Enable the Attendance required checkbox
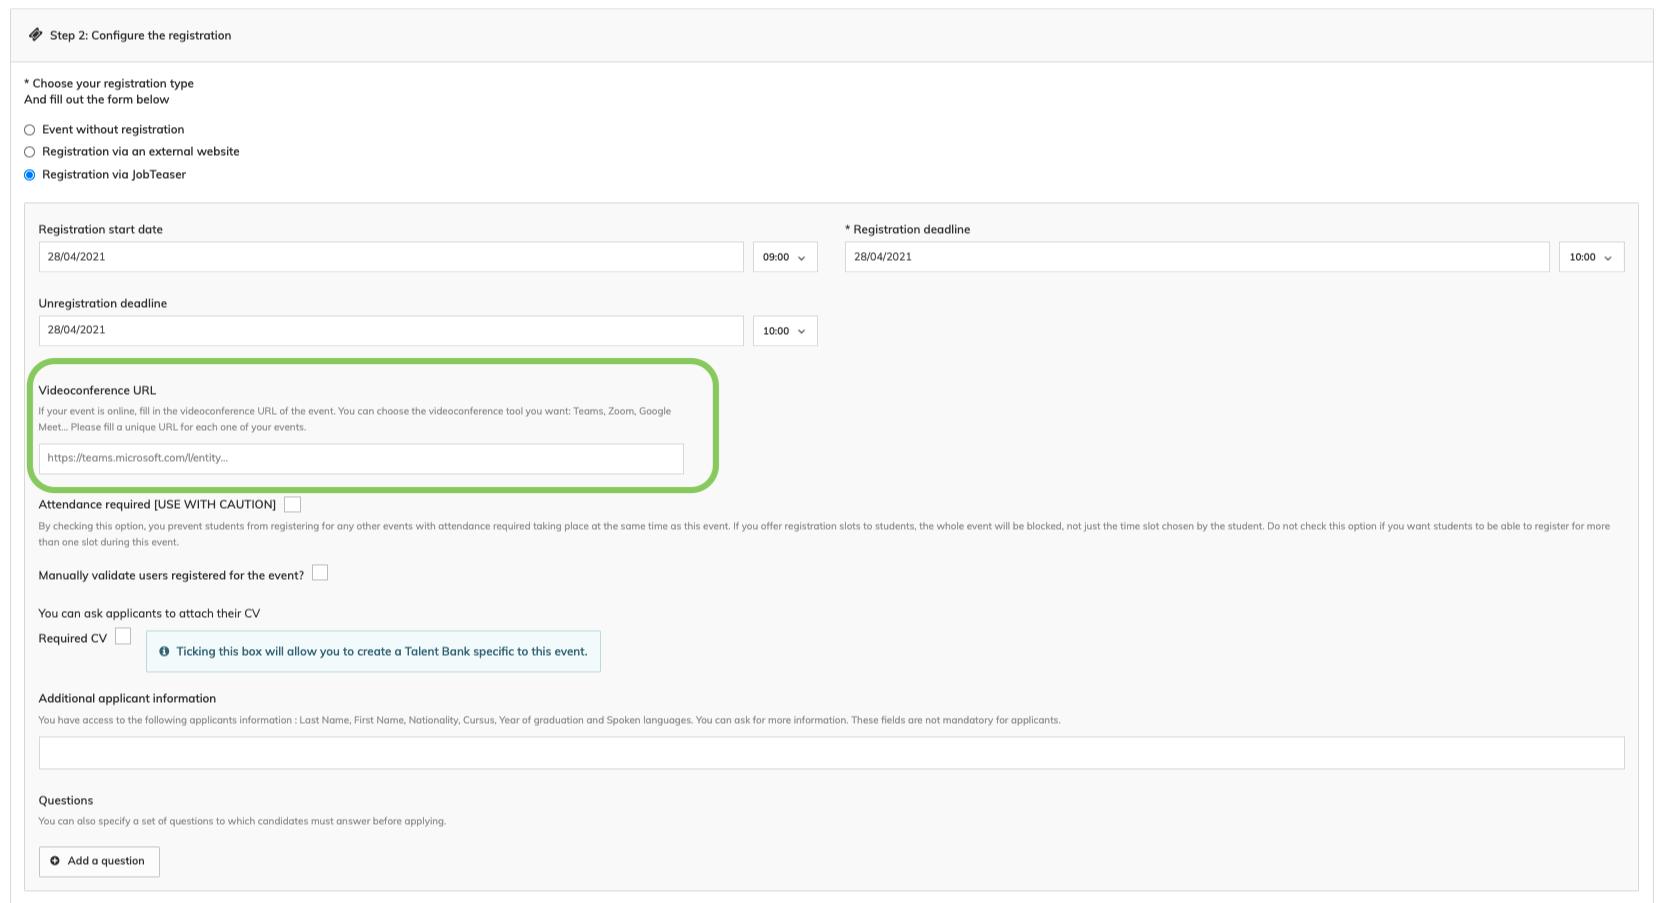This screenshot has height=903, width=1656. pyautogui.click(x=292, y=504)
